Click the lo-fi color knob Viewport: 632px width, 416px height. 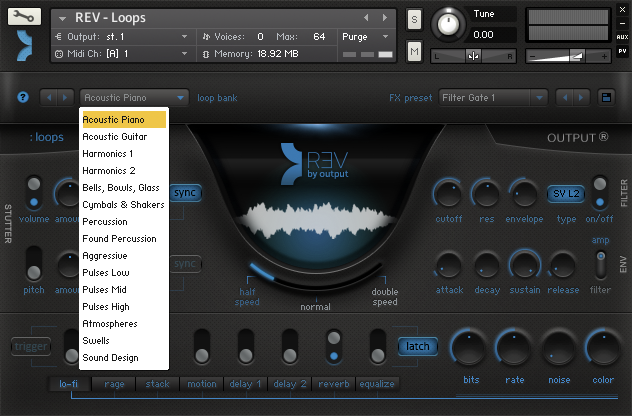603,347
